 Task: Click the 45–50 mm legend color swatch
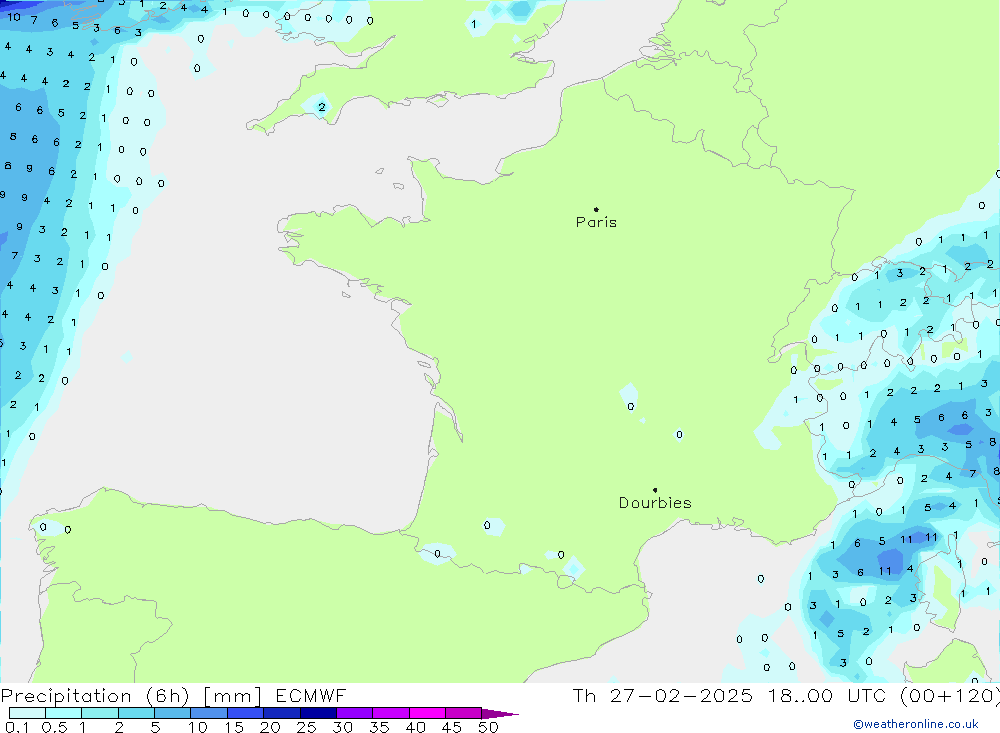(x=463, y=713)
